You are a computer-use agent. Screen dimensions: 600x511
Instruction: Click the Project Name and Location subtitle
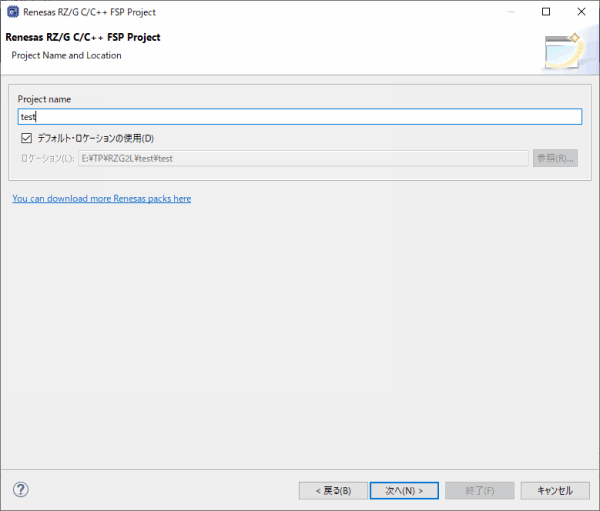67,56
